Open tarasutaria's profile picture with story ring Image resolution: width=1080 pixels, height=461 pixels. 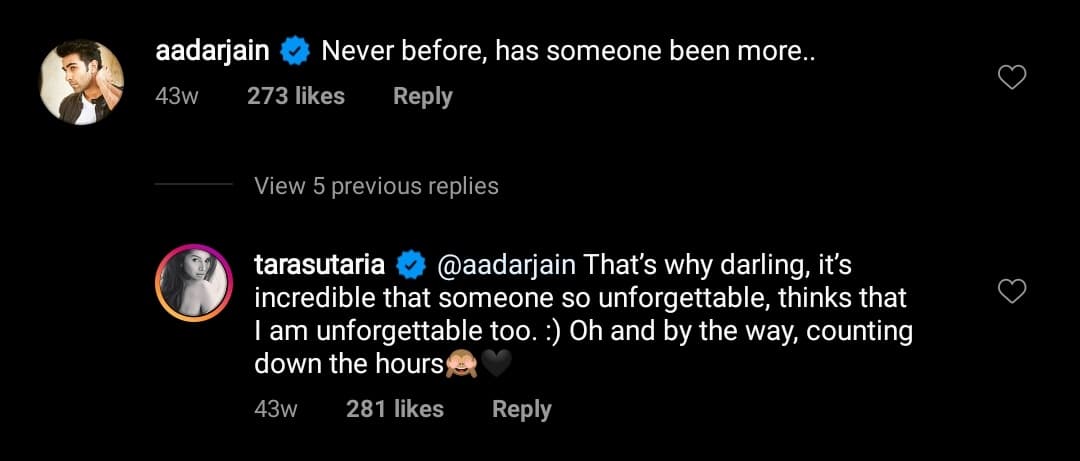194,282
